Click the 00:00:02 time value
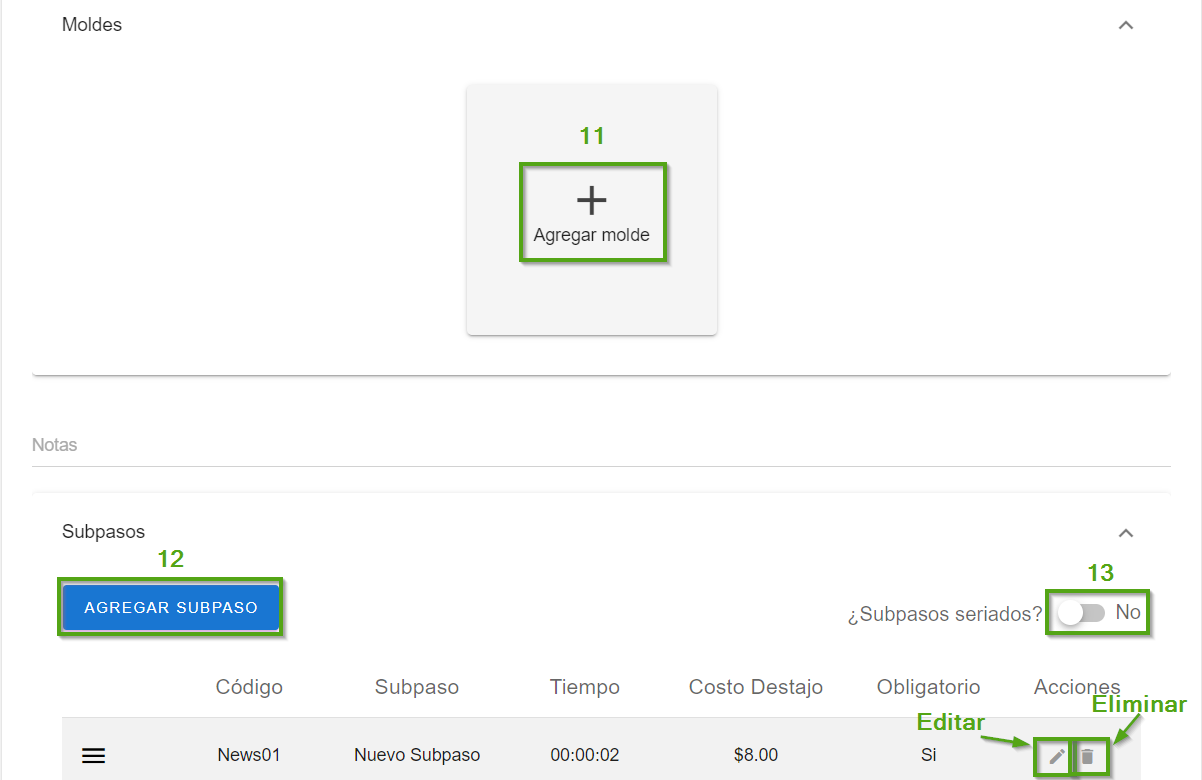This screenshot has width=1202, height=780. coord(584,755)
